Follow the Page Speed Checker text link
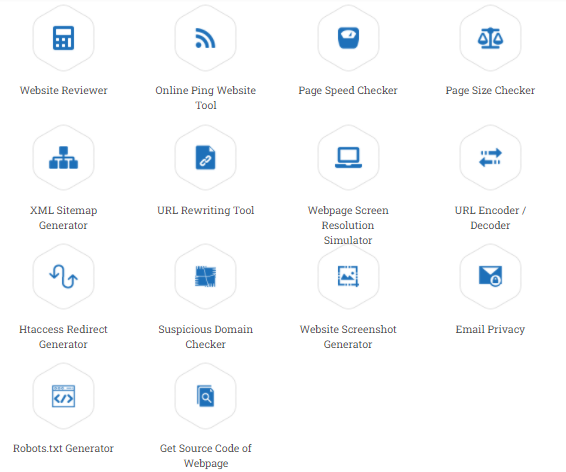 tap(348, 90)
